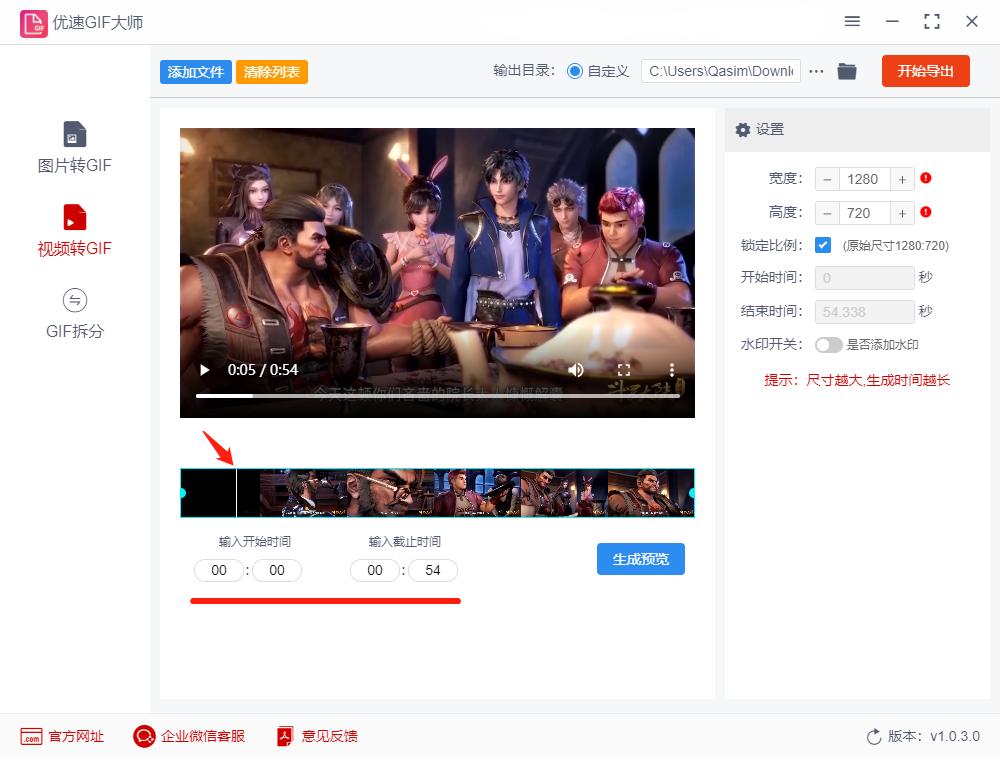The image size is (1000, 760).
Task: Click the version refresh icon near v1.0.3.0
Action: [x=872, y=736]
